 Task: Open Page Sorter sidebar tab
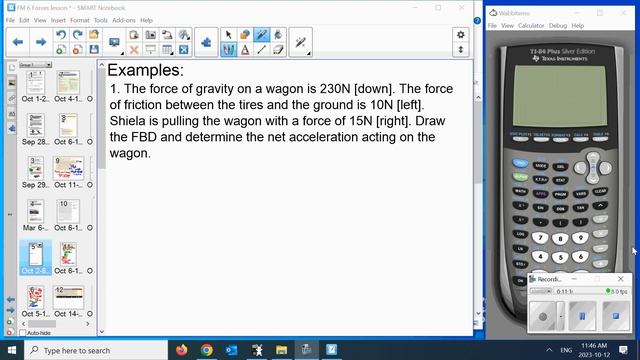point(11,67)
